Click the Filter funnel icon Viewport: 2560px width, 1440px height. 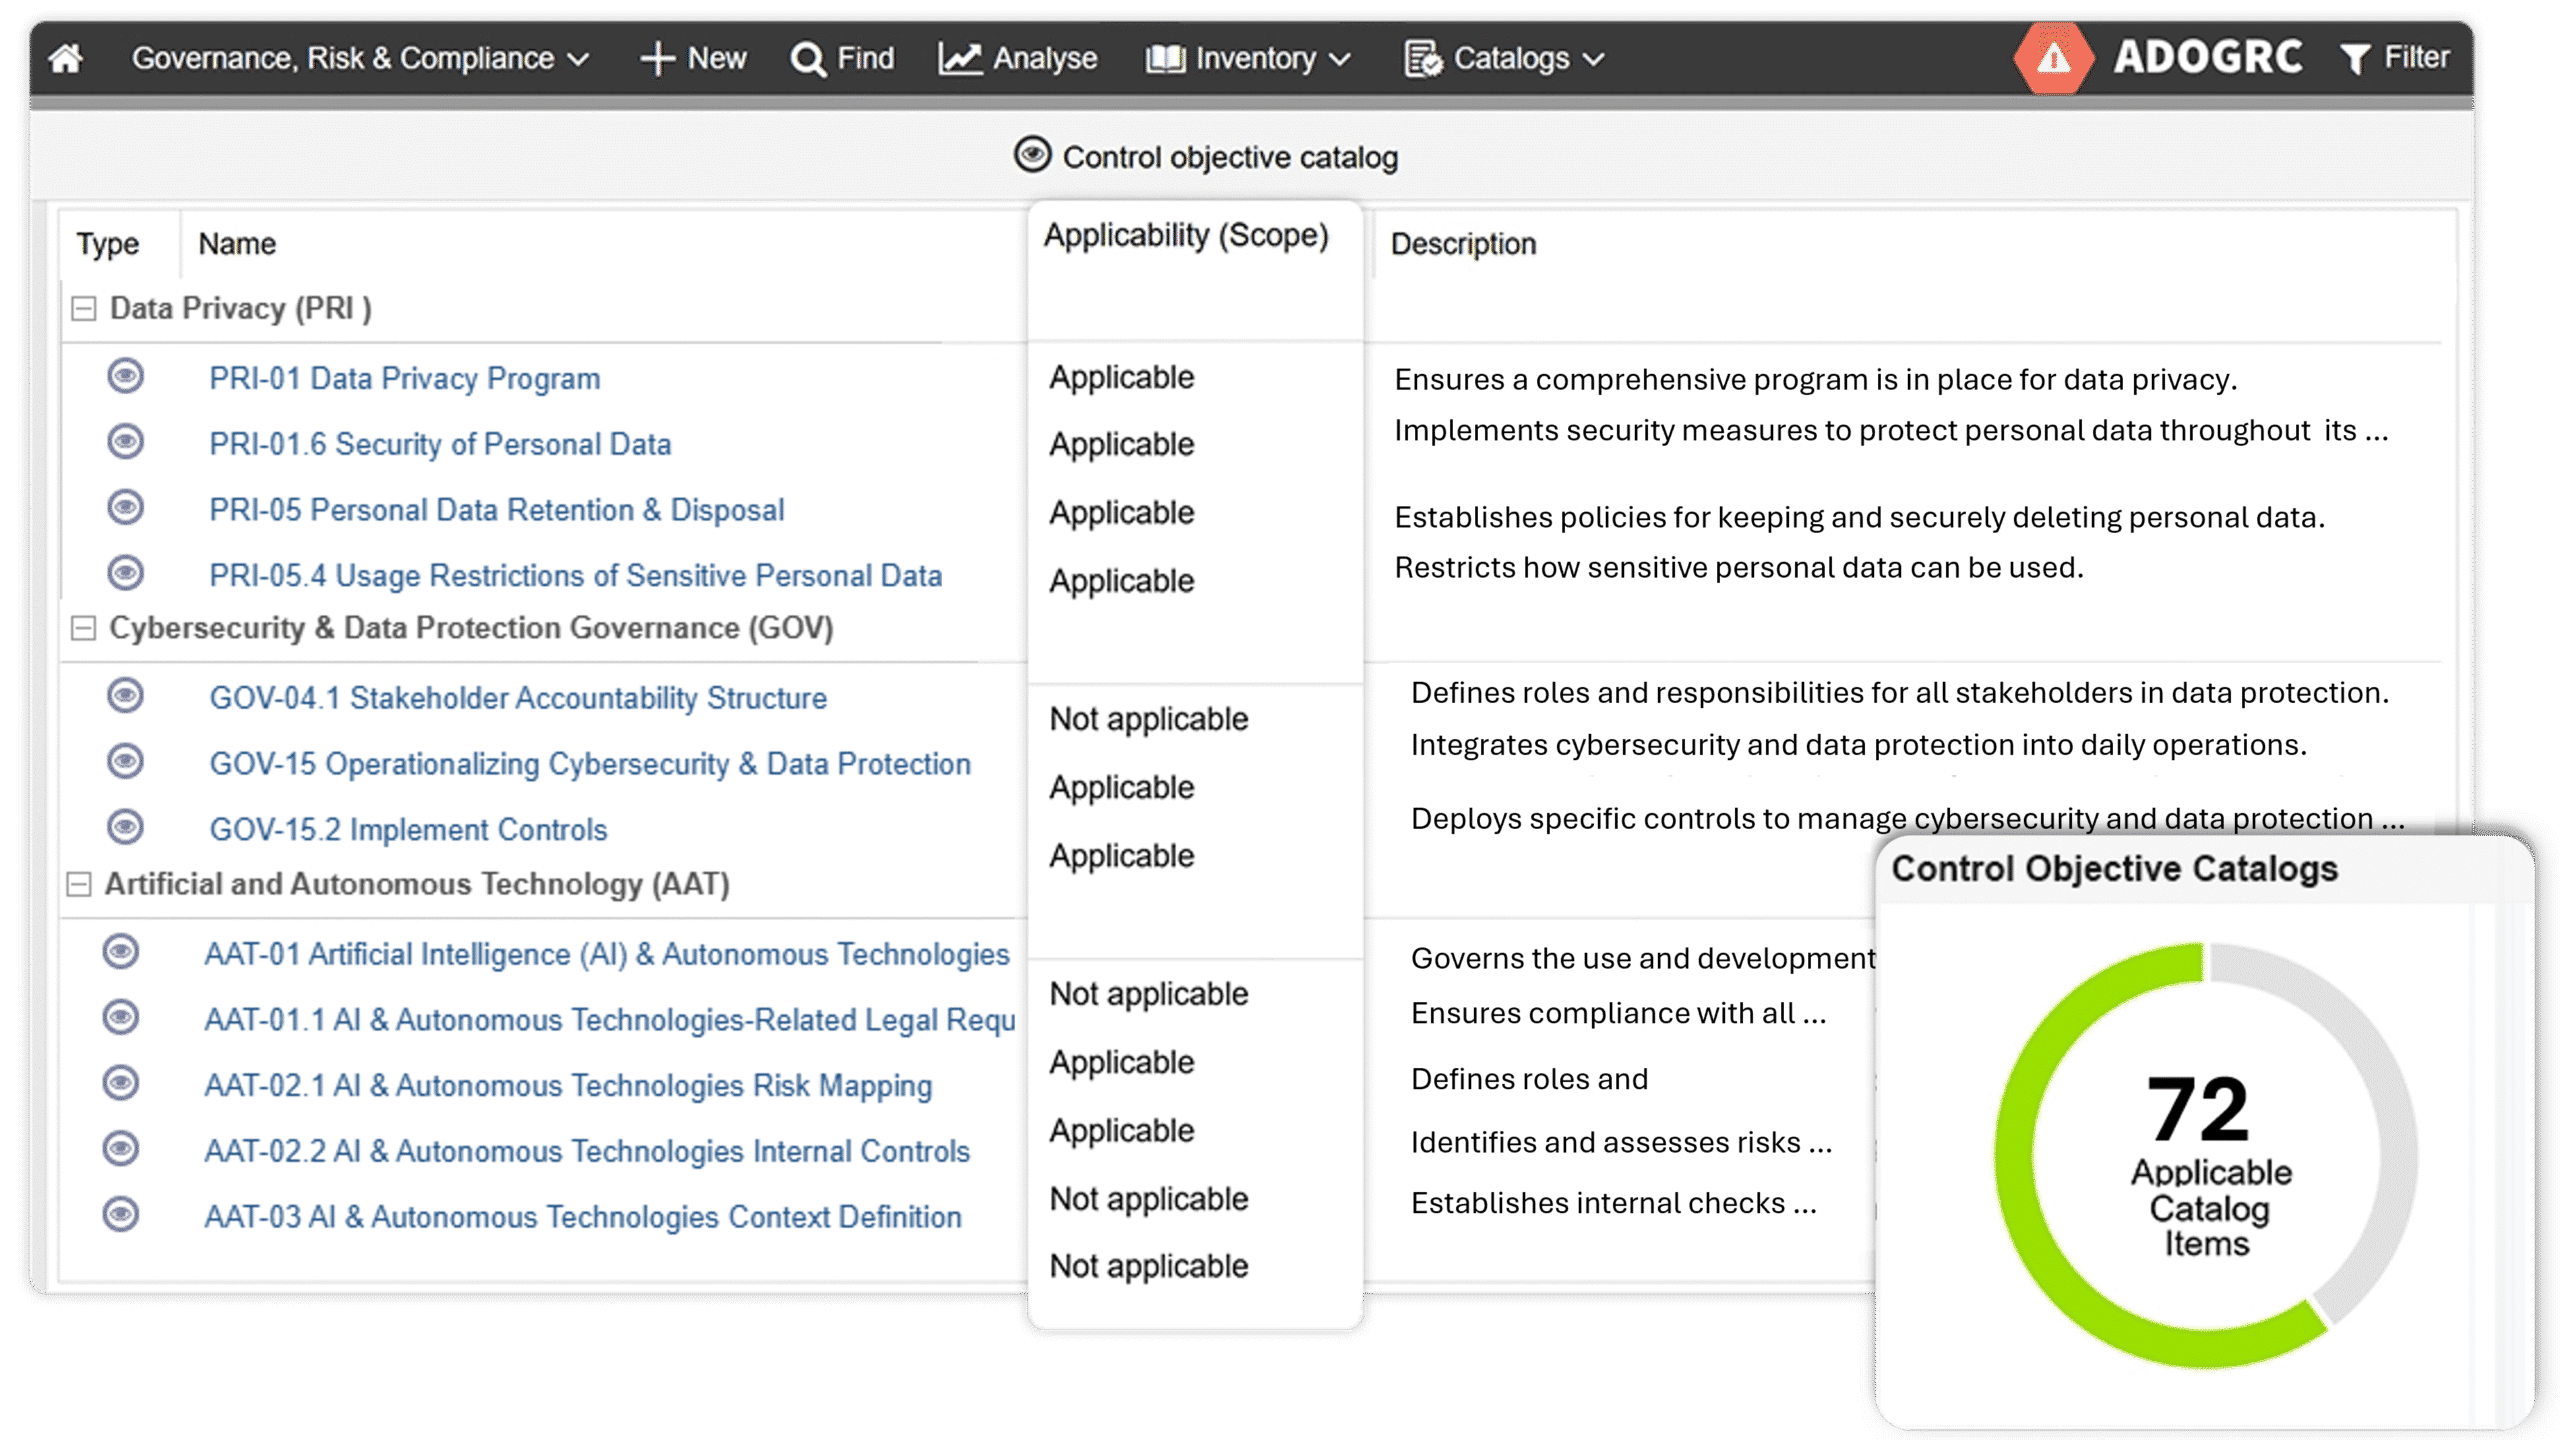point(2355,58)
